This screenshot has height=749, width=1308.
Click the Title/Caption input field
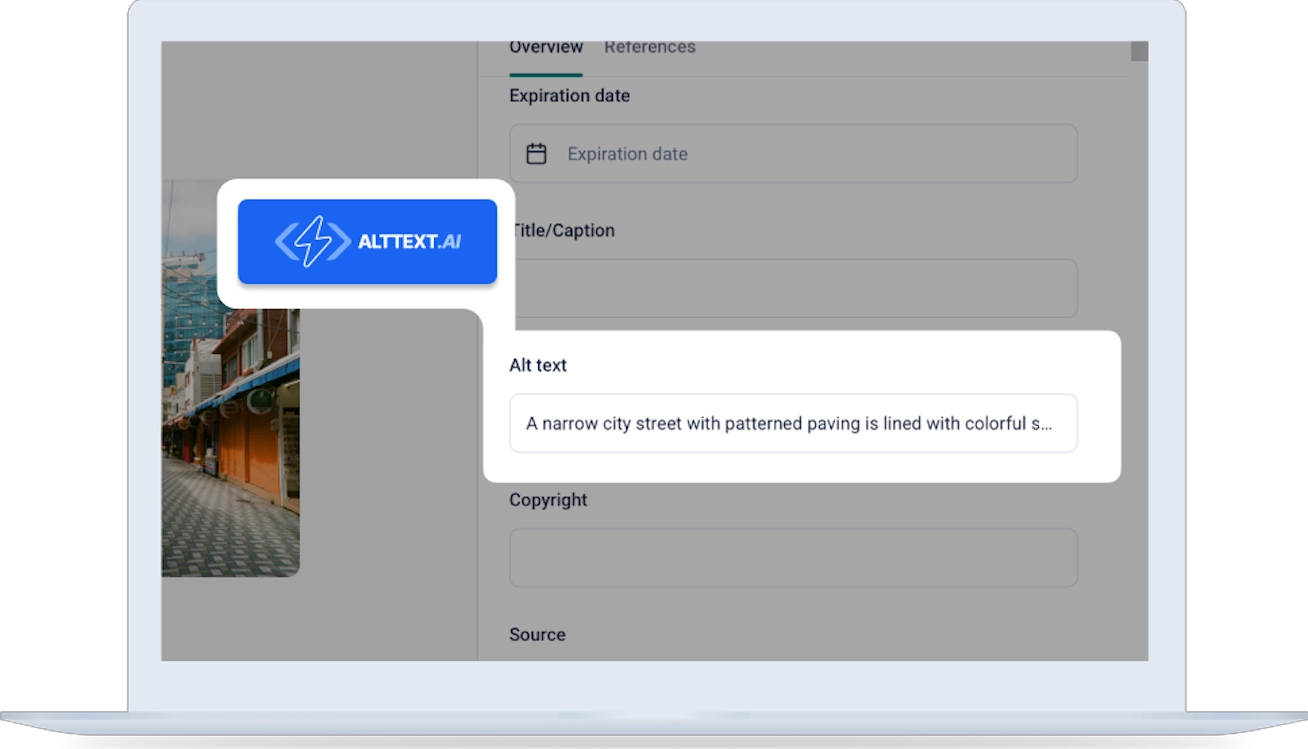tap(796, 288)
